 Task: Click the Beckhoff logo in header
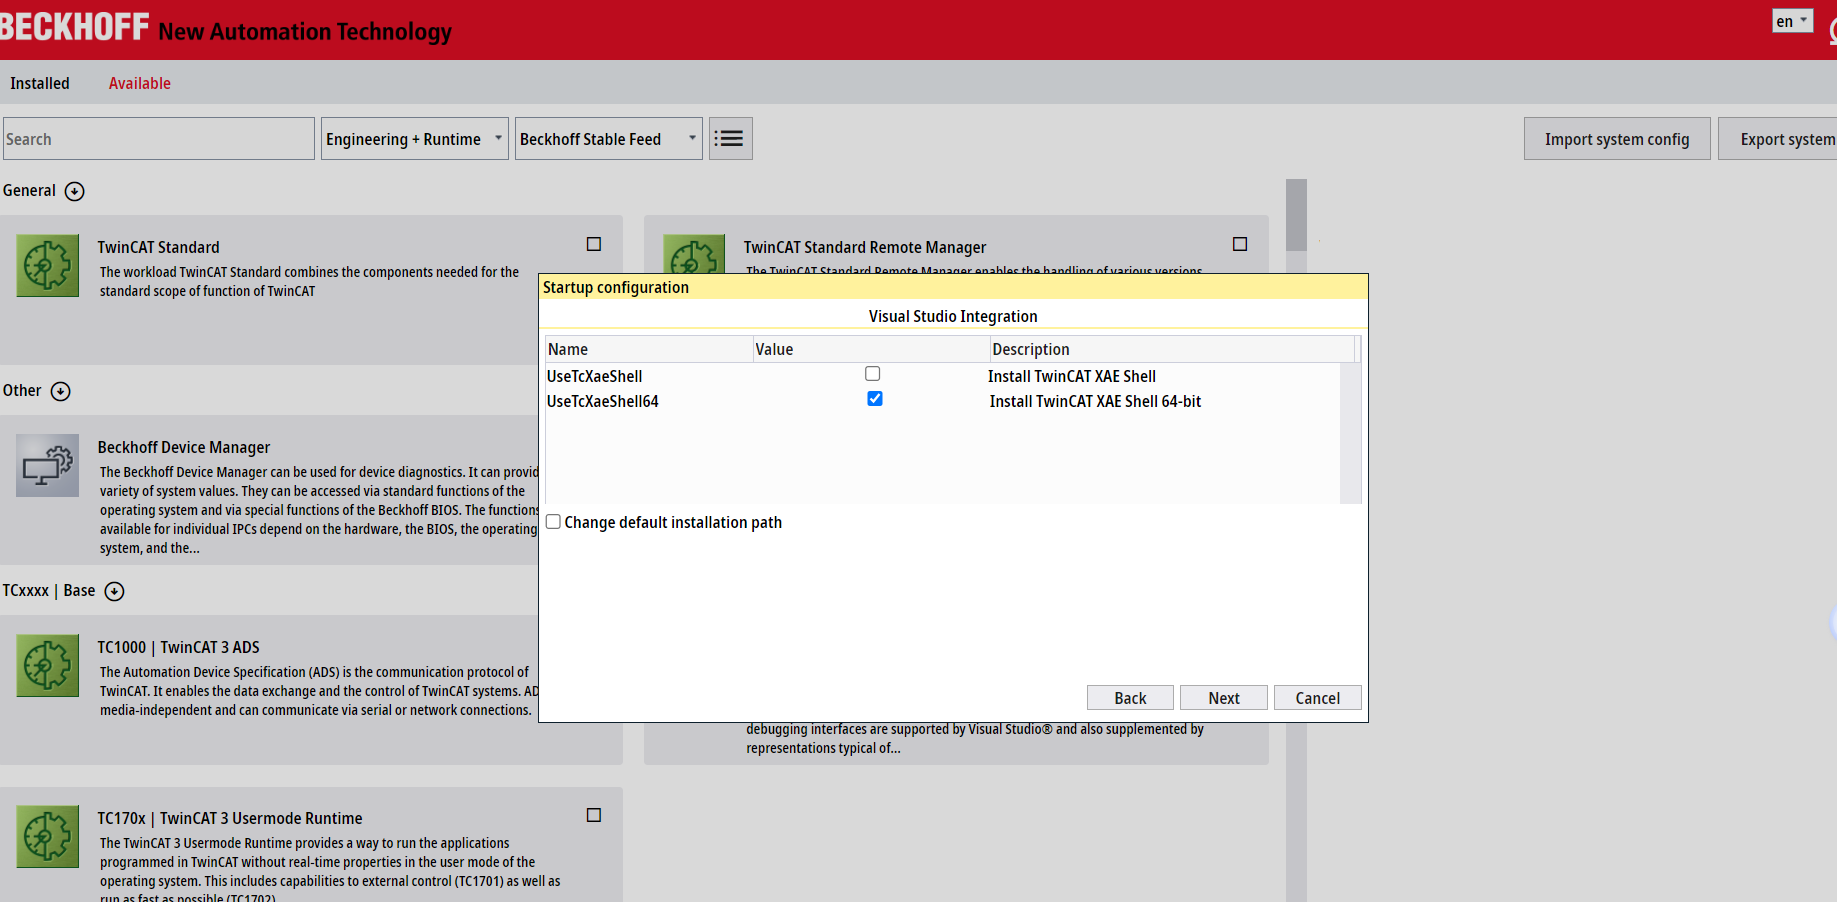[x=74, y=28]
